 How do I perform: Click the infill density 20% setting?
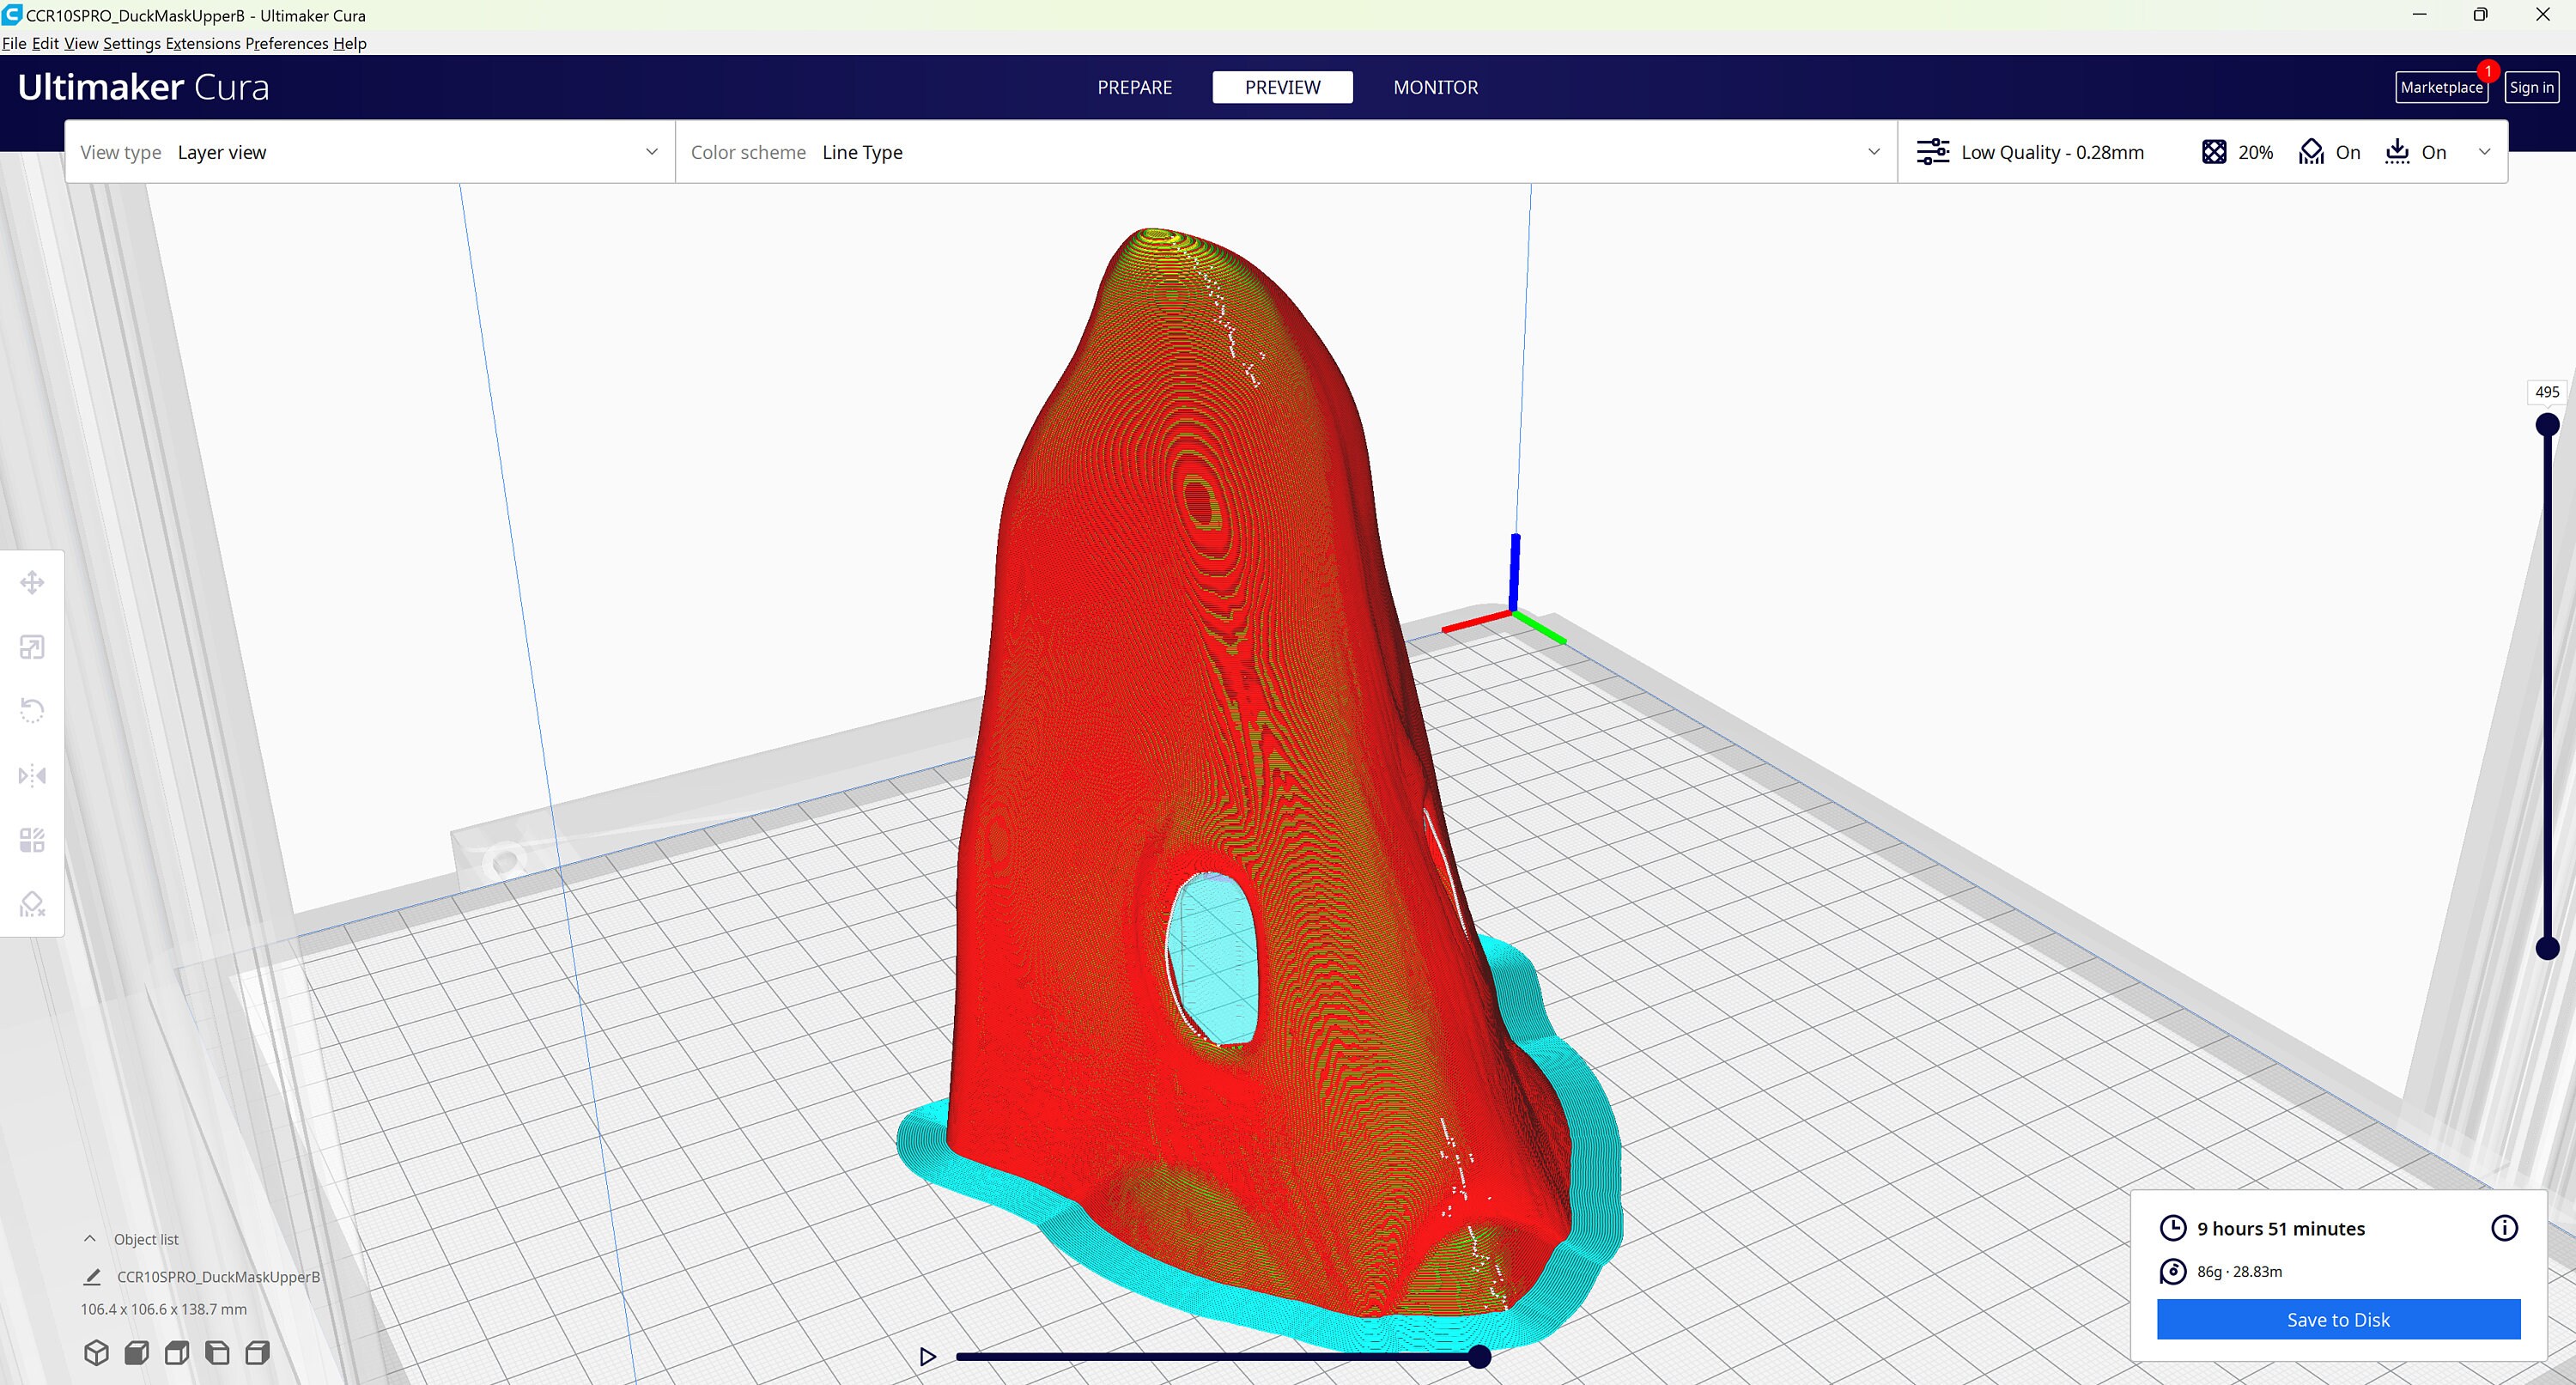2236,151
